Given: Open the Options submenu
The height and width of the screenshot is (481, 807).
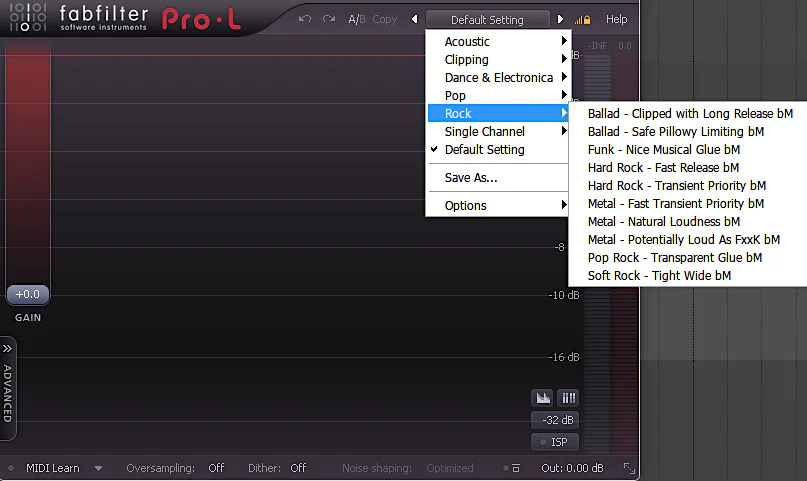Looking at the screenshot, I should coord(498,205).
